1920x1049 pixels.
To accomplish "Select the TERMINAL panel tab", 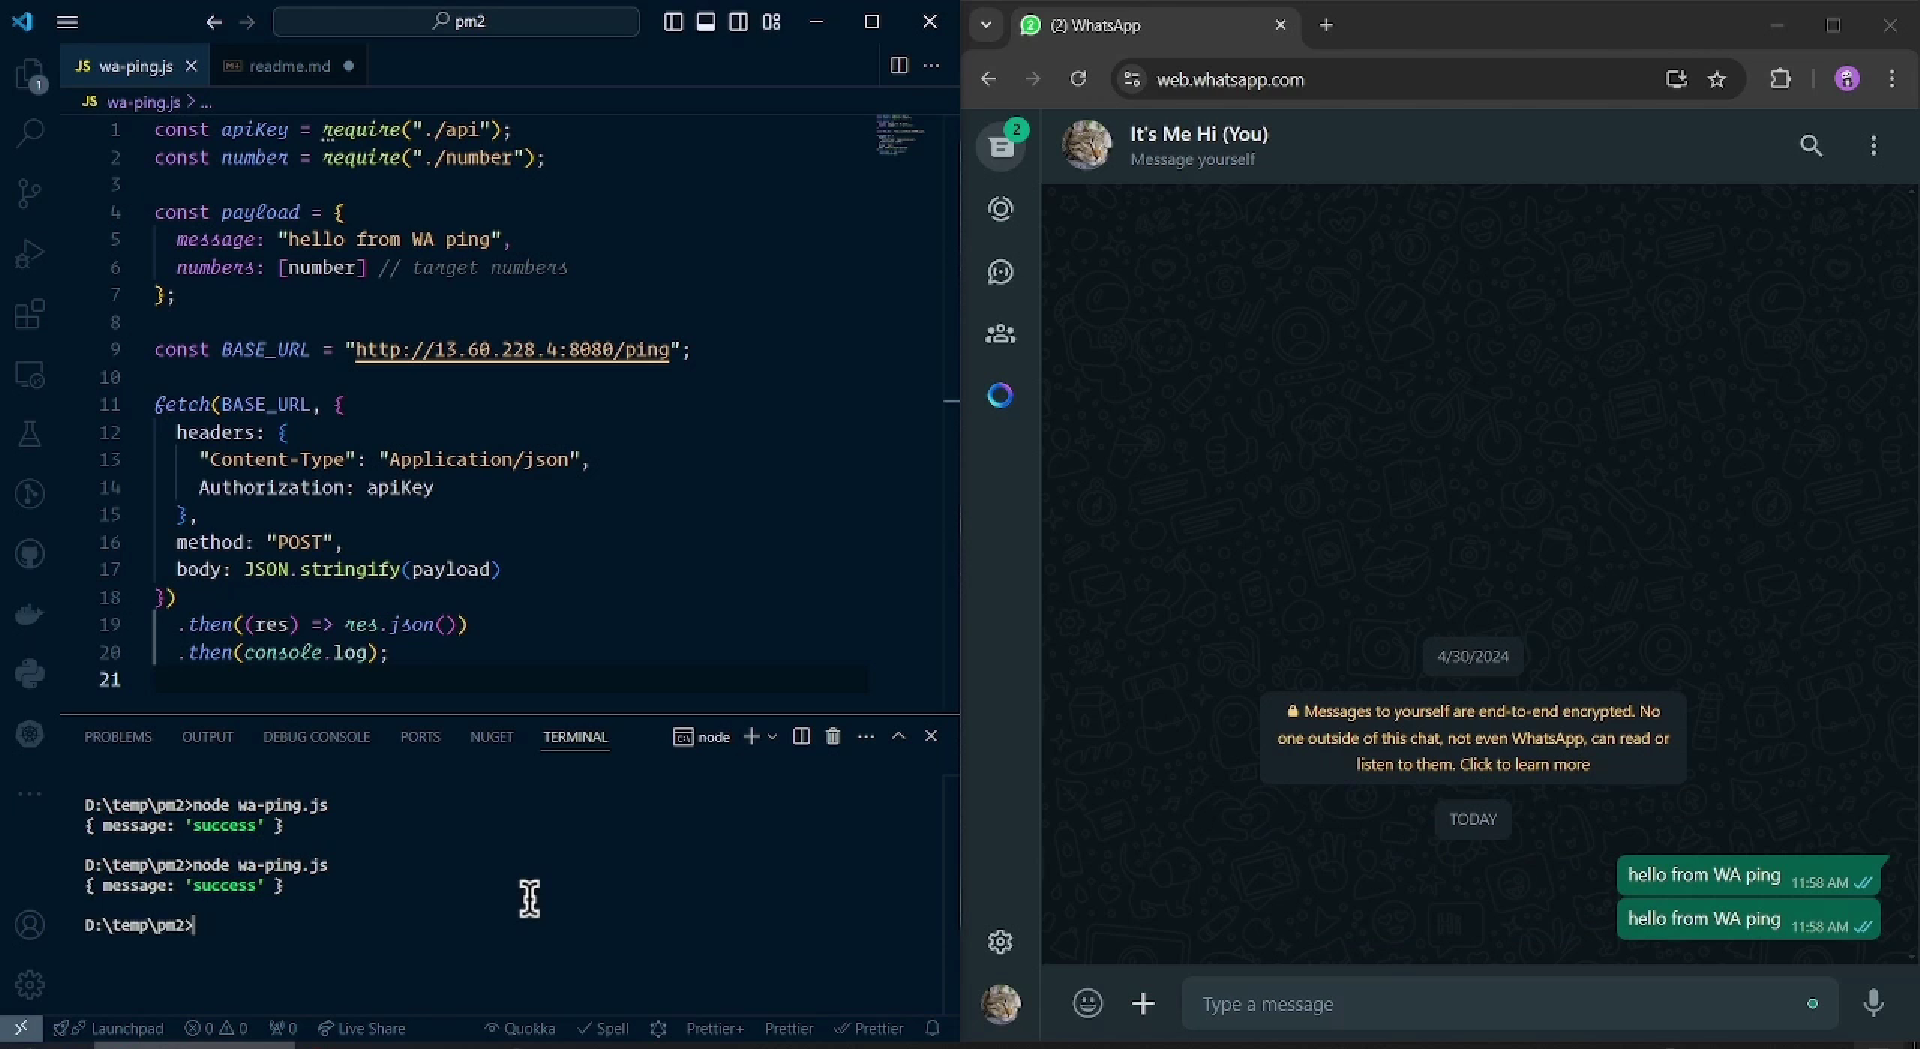I will [575, 737].
